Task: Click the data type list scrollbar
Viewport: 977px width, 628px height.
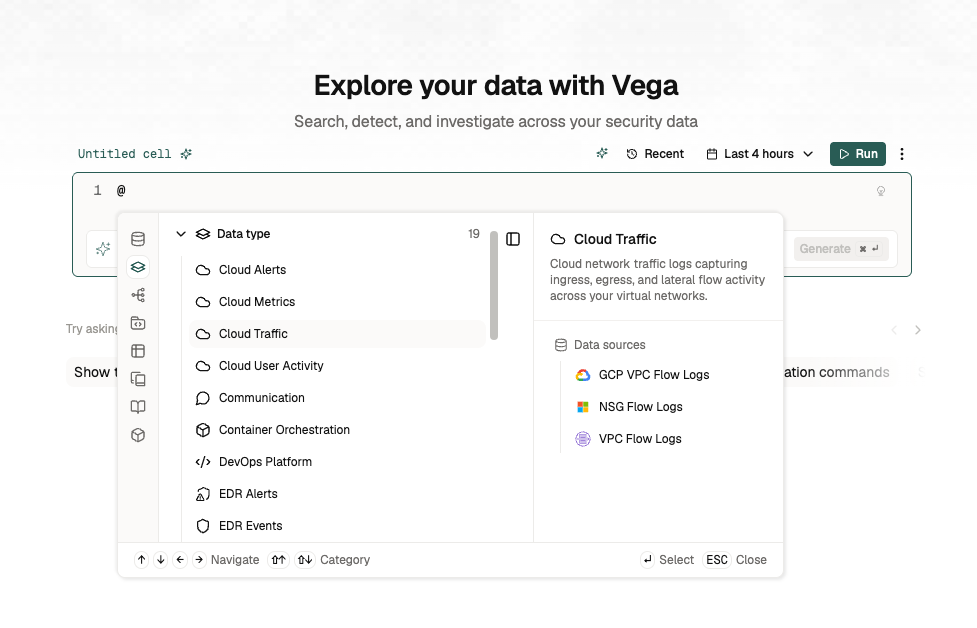Action: [494, 285]
